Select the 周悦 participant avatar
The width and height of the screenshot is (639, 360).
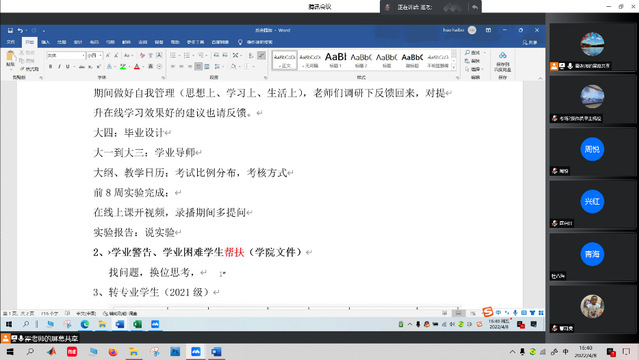(592, 149)
